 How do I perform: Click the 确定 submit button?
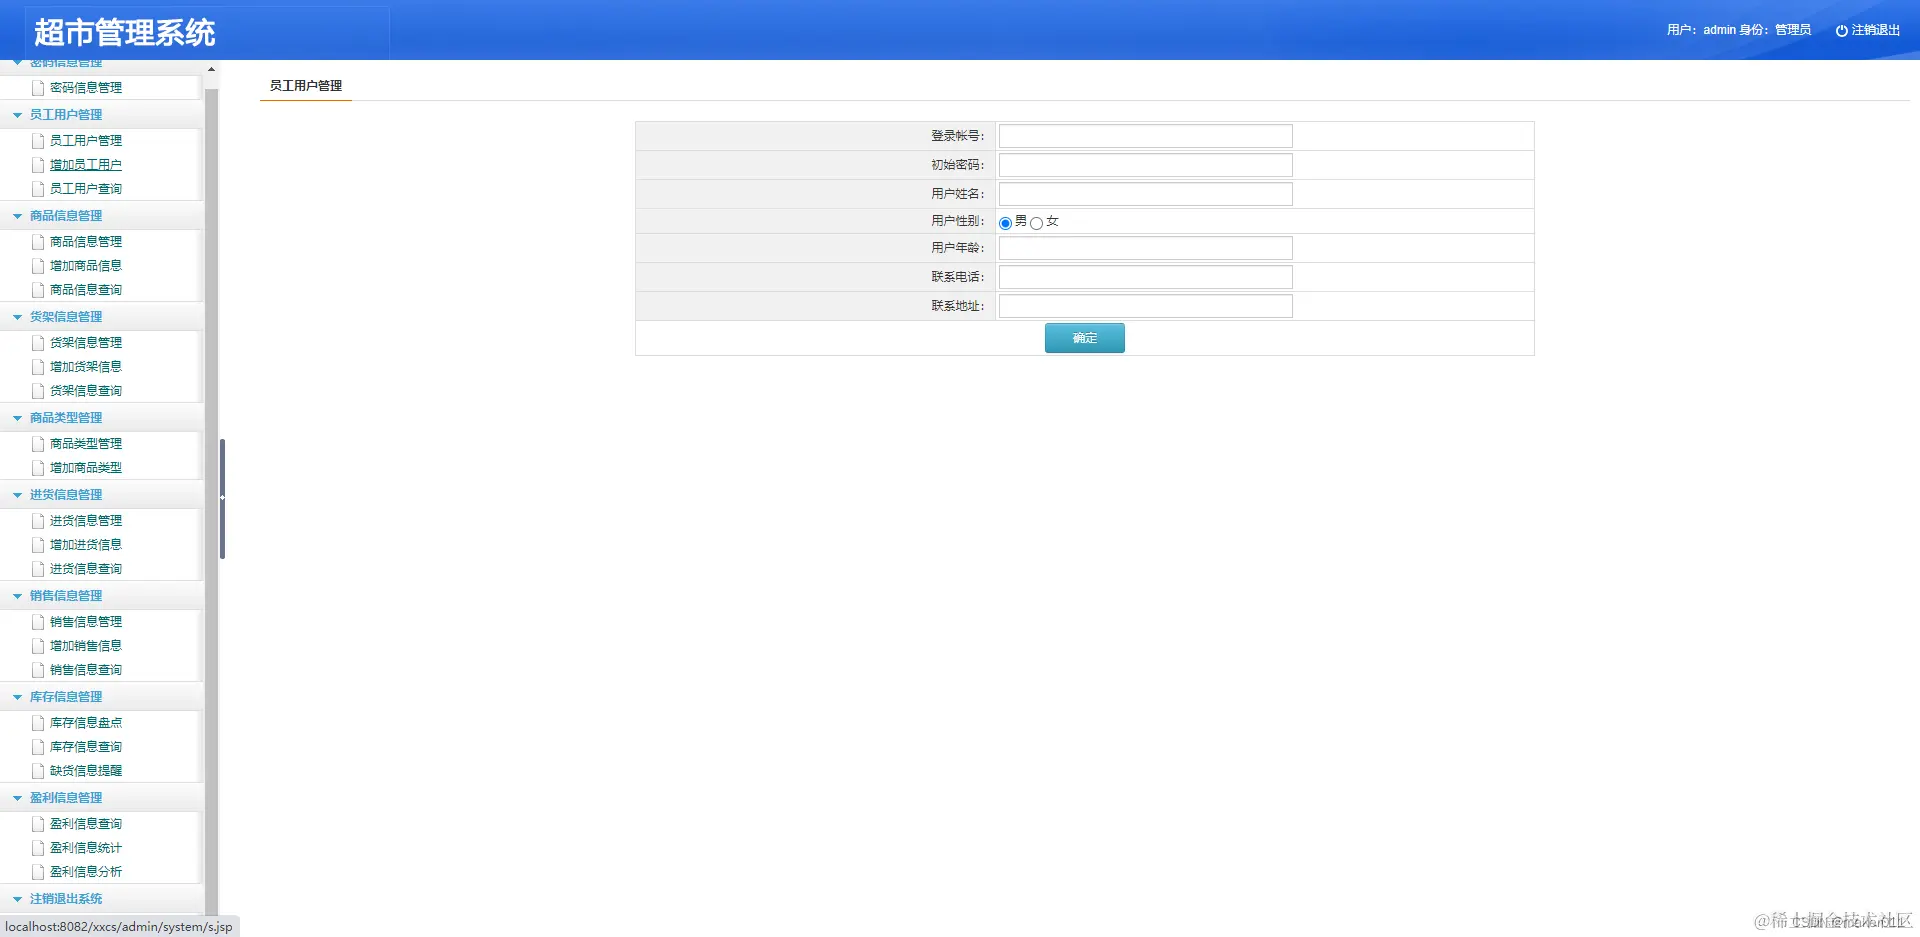tap(1085, 338)
